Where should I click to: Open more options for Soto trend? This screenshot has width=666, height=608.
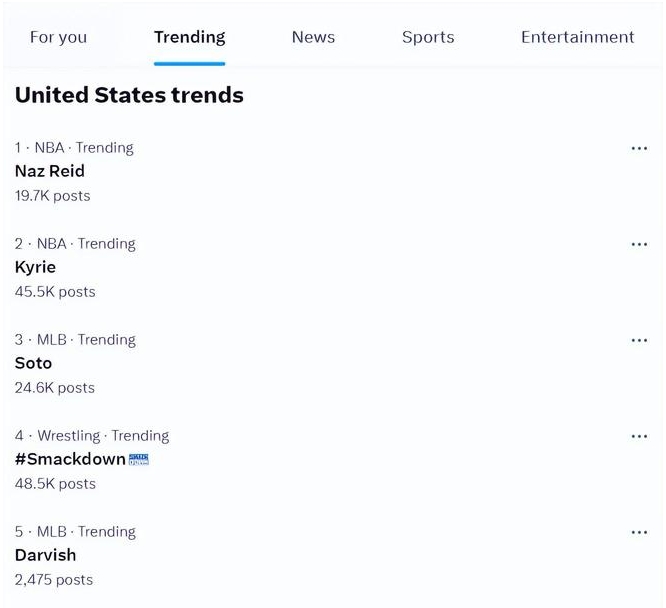tap(639, 340)
